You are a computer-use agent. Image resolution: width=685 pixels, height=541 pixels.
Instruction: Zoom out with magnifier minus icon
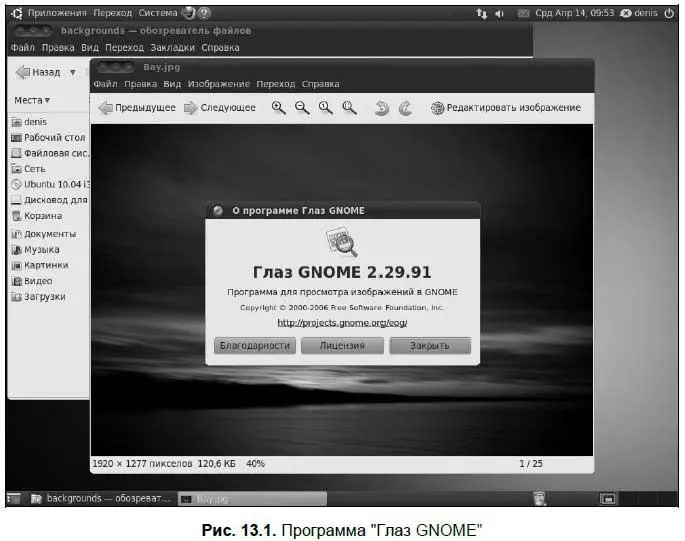click(302, 108)
